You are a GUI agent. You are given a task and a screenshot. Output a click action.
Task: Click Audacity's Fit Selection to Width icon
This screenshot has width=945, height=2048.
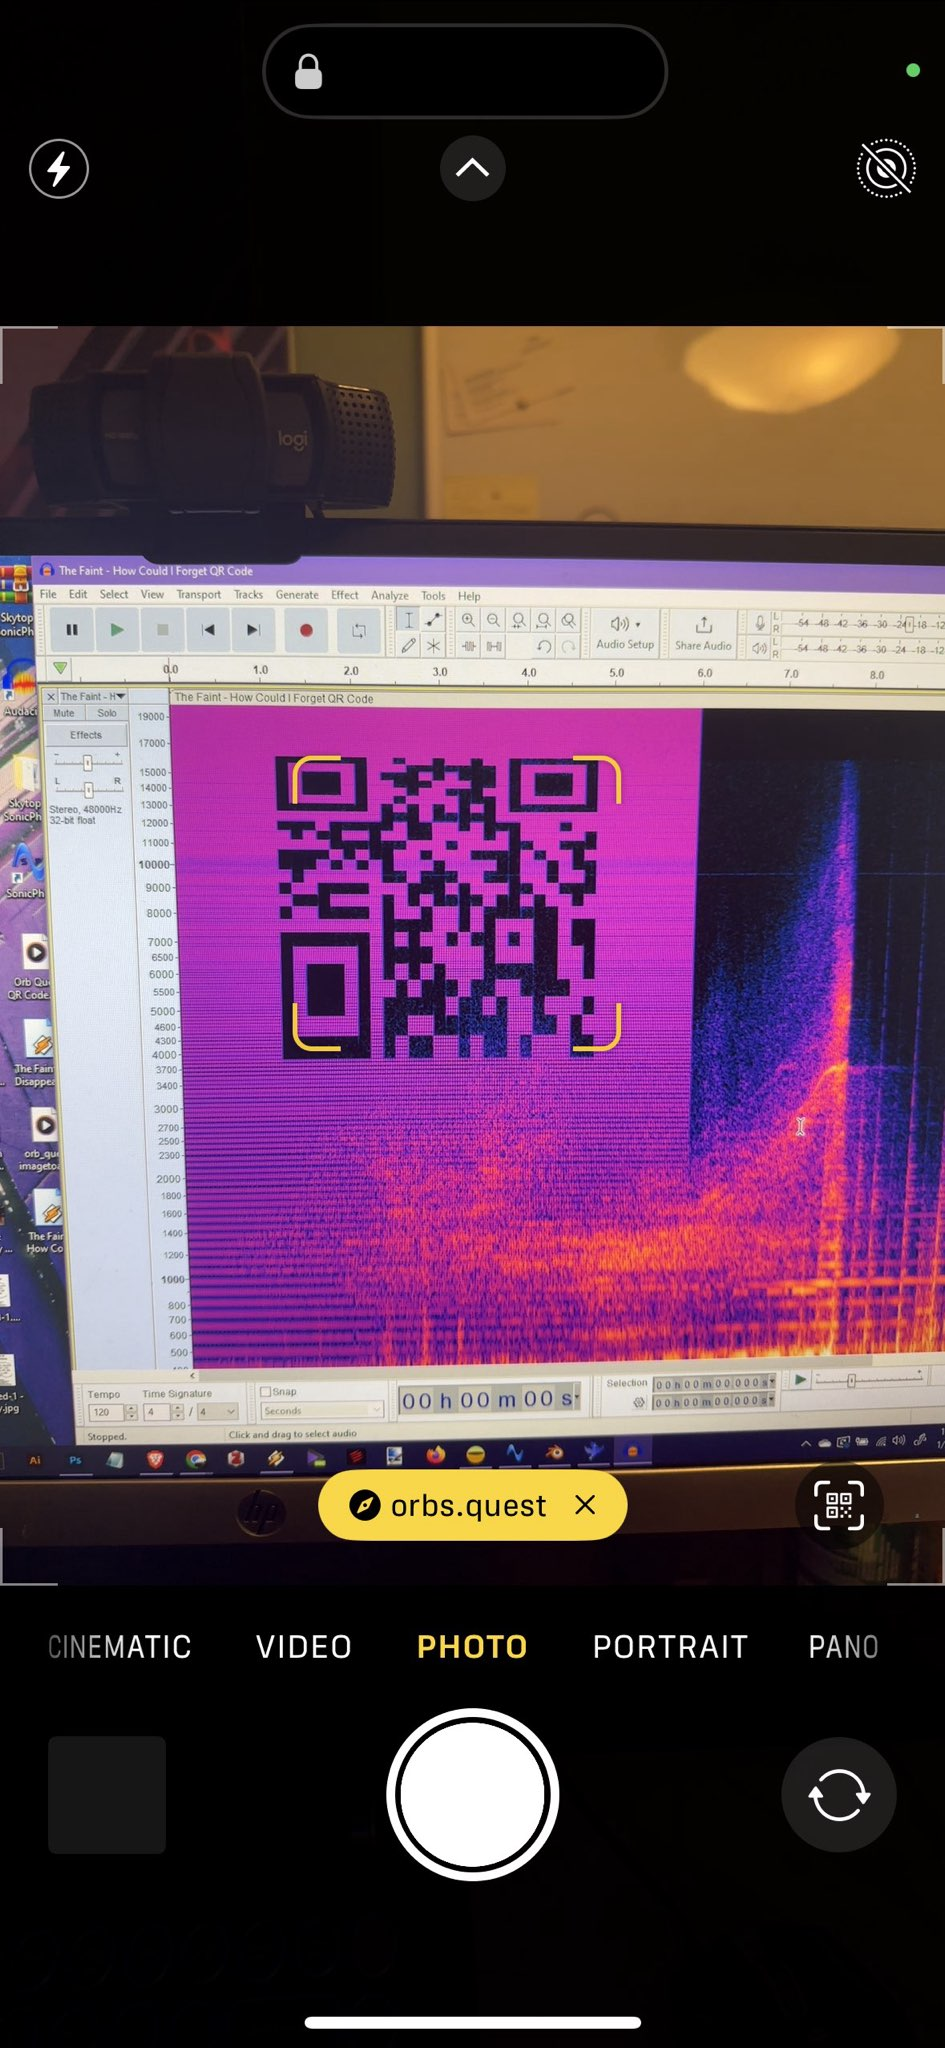(519, 620)
